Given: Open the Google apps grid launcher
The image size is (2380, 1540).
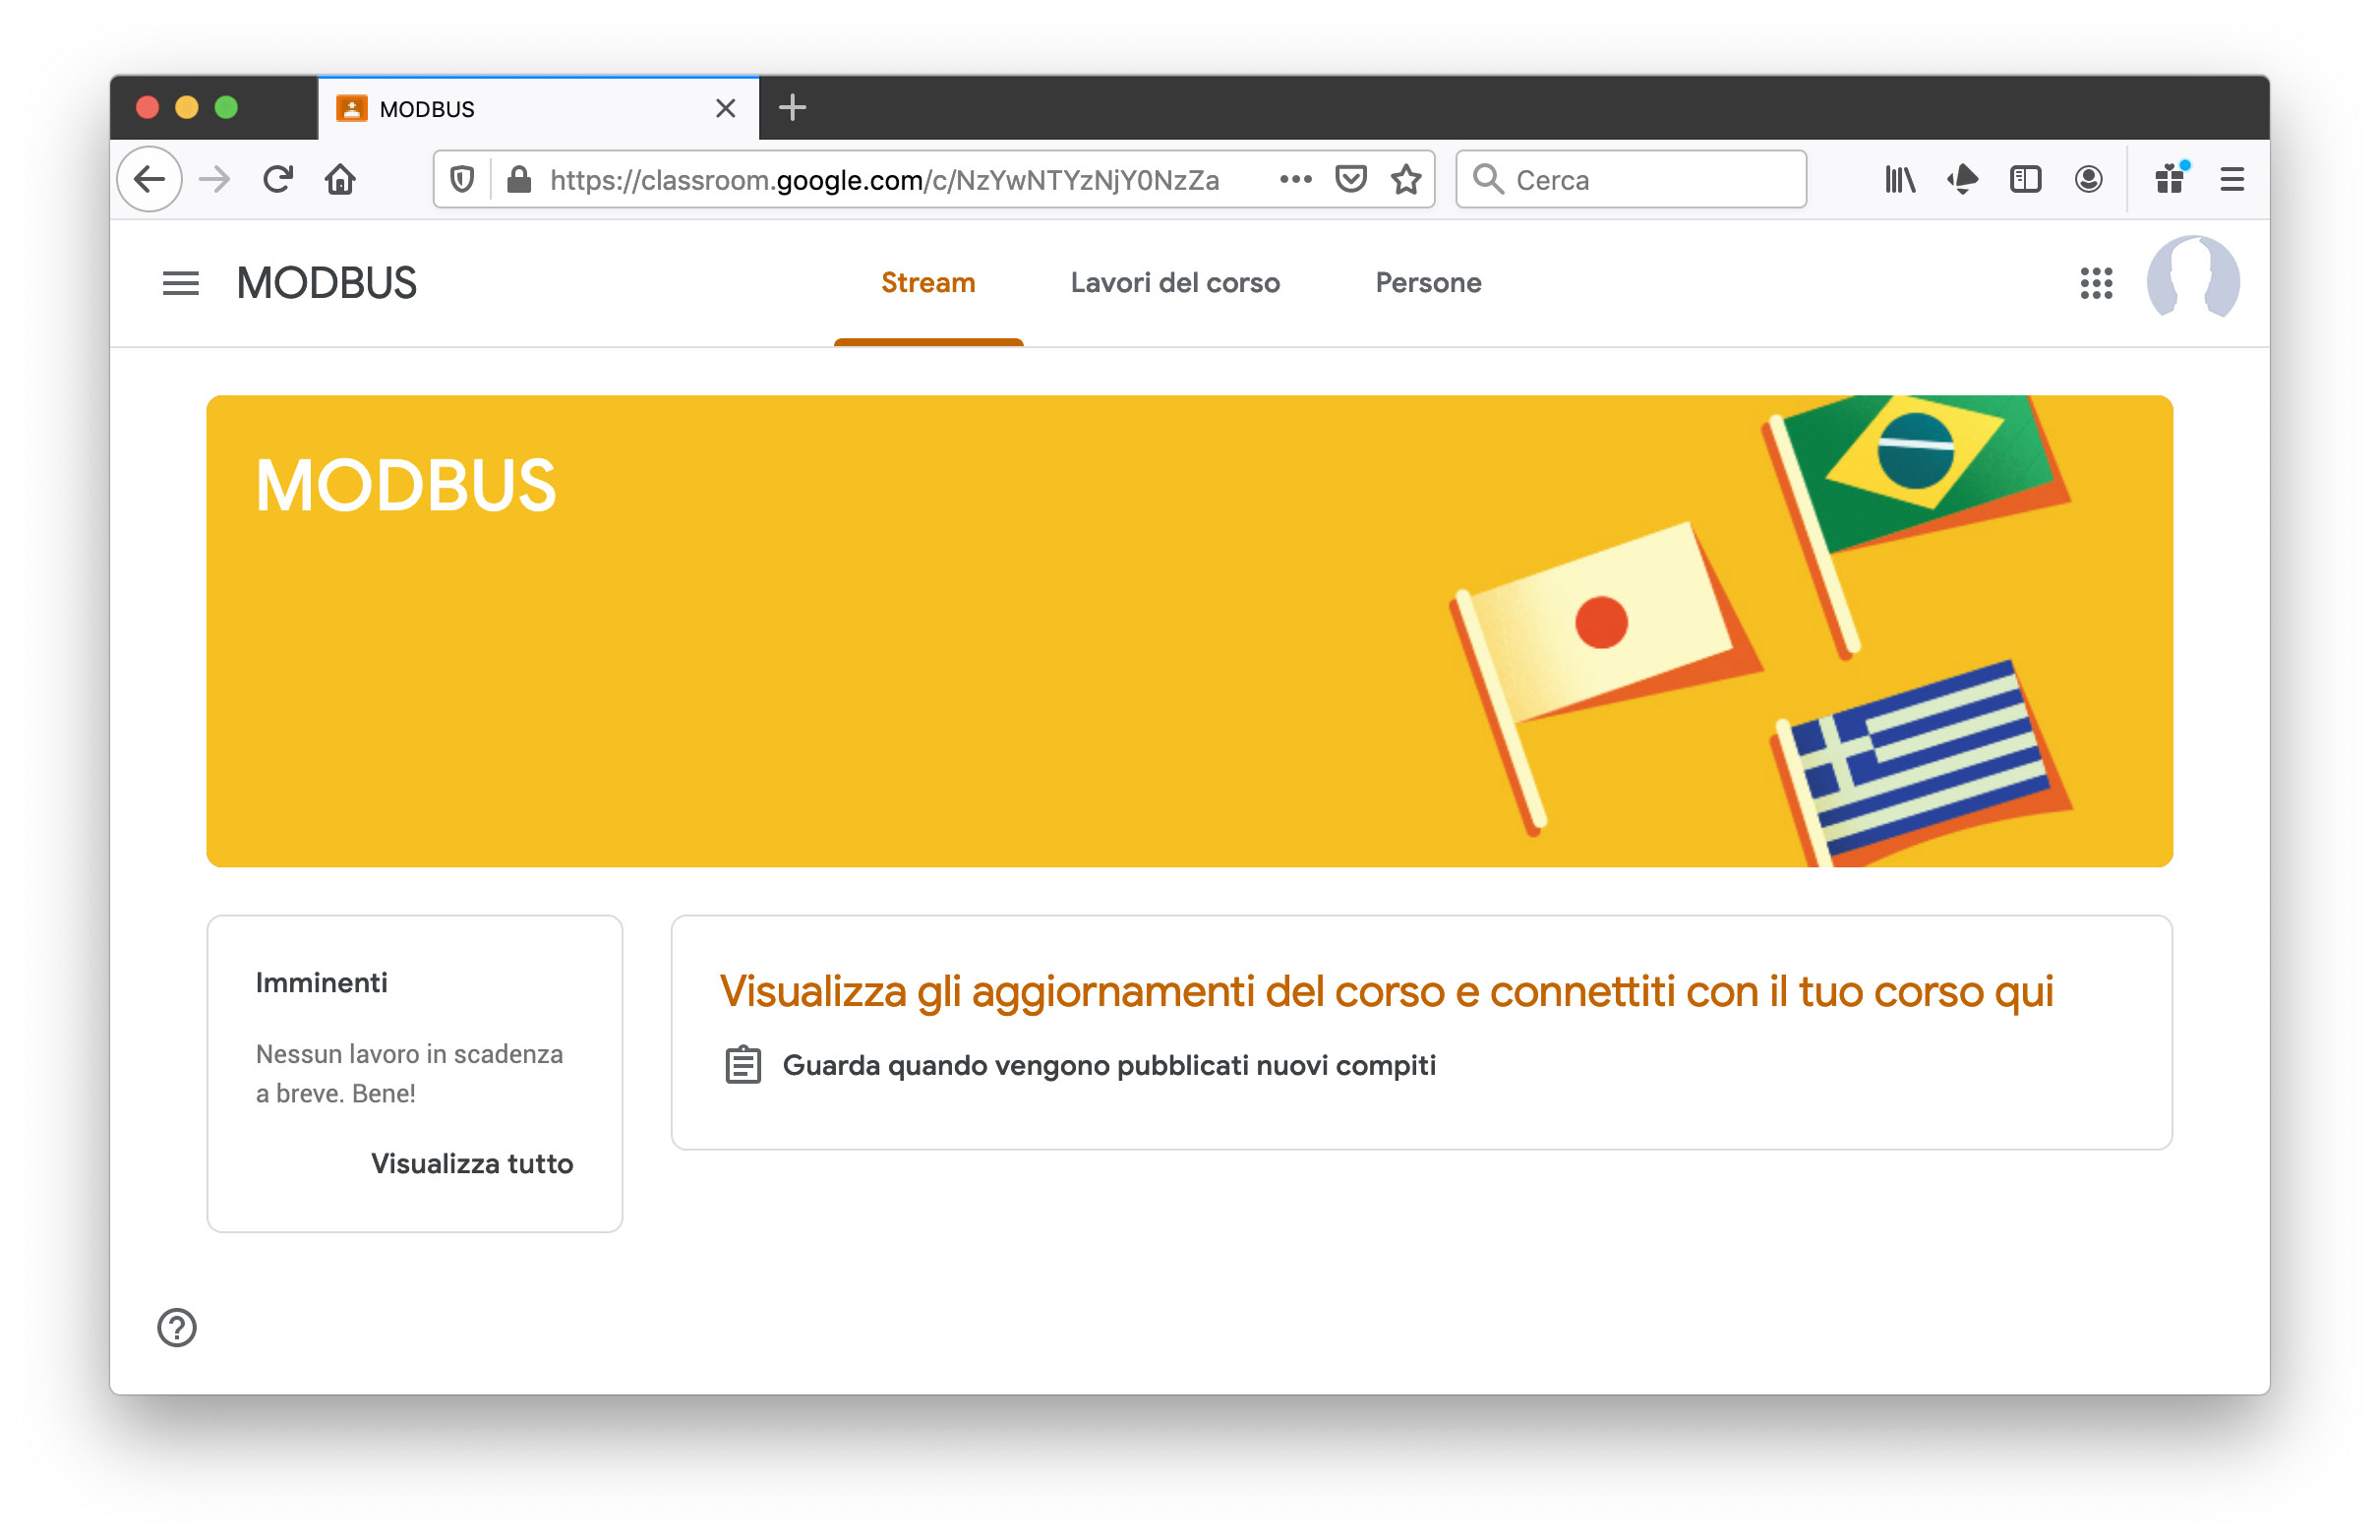Looking at the screenshot, I should point(2095,283).
